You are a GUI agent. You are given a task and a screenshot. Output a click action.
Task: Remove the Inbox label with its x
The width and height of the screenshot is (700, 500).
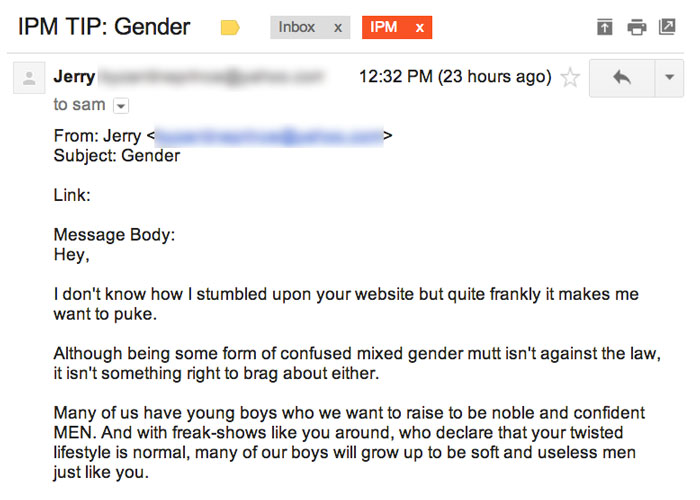(x=338, y=28)
